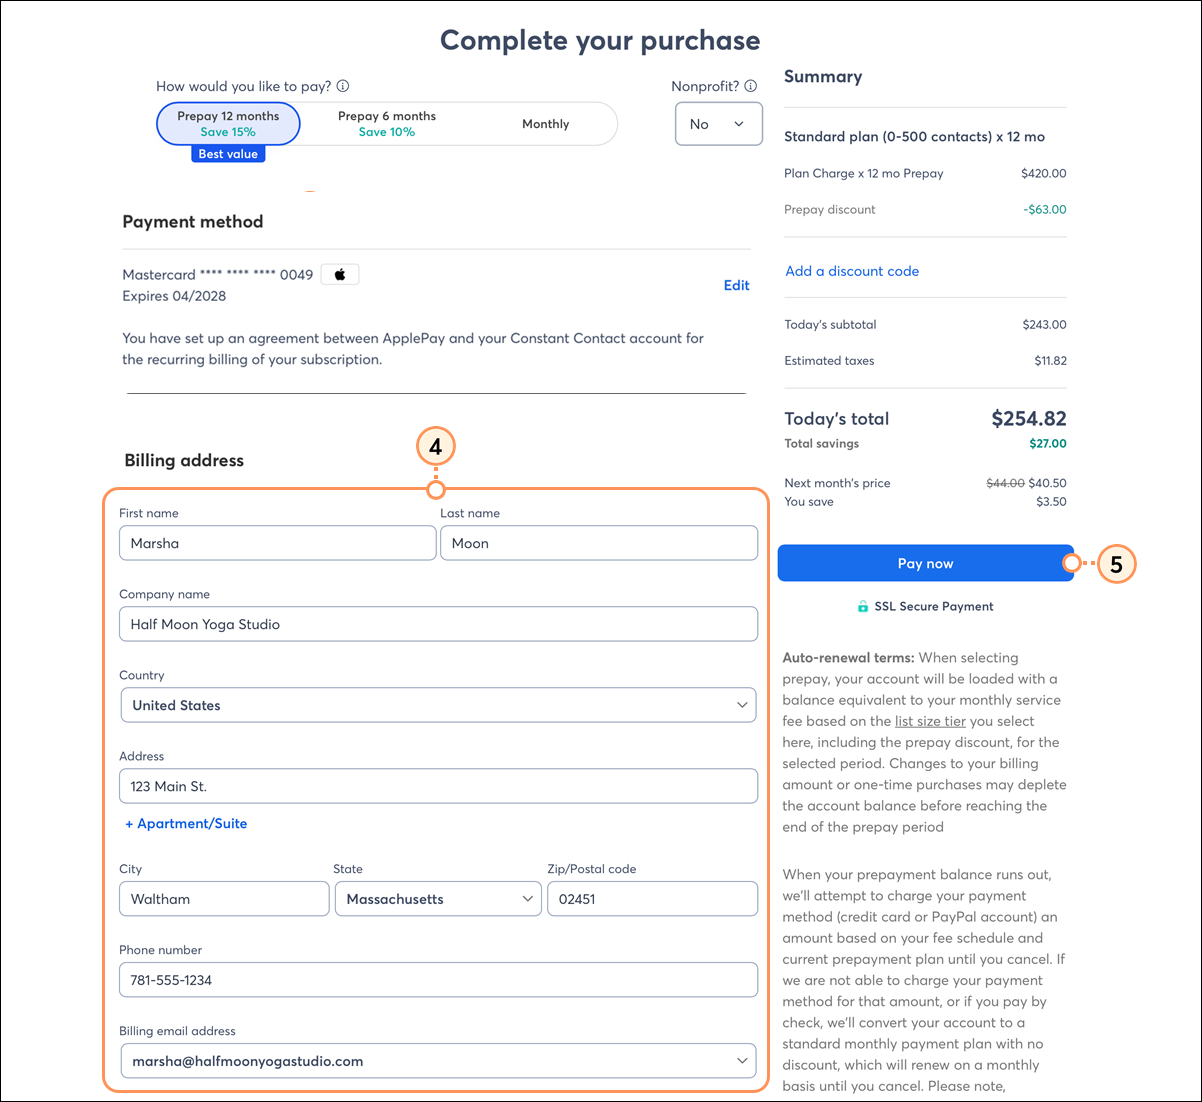Click the Address field containing 123 Main St.
This screenshot has height=1102, width=1202.
point(438,786)
